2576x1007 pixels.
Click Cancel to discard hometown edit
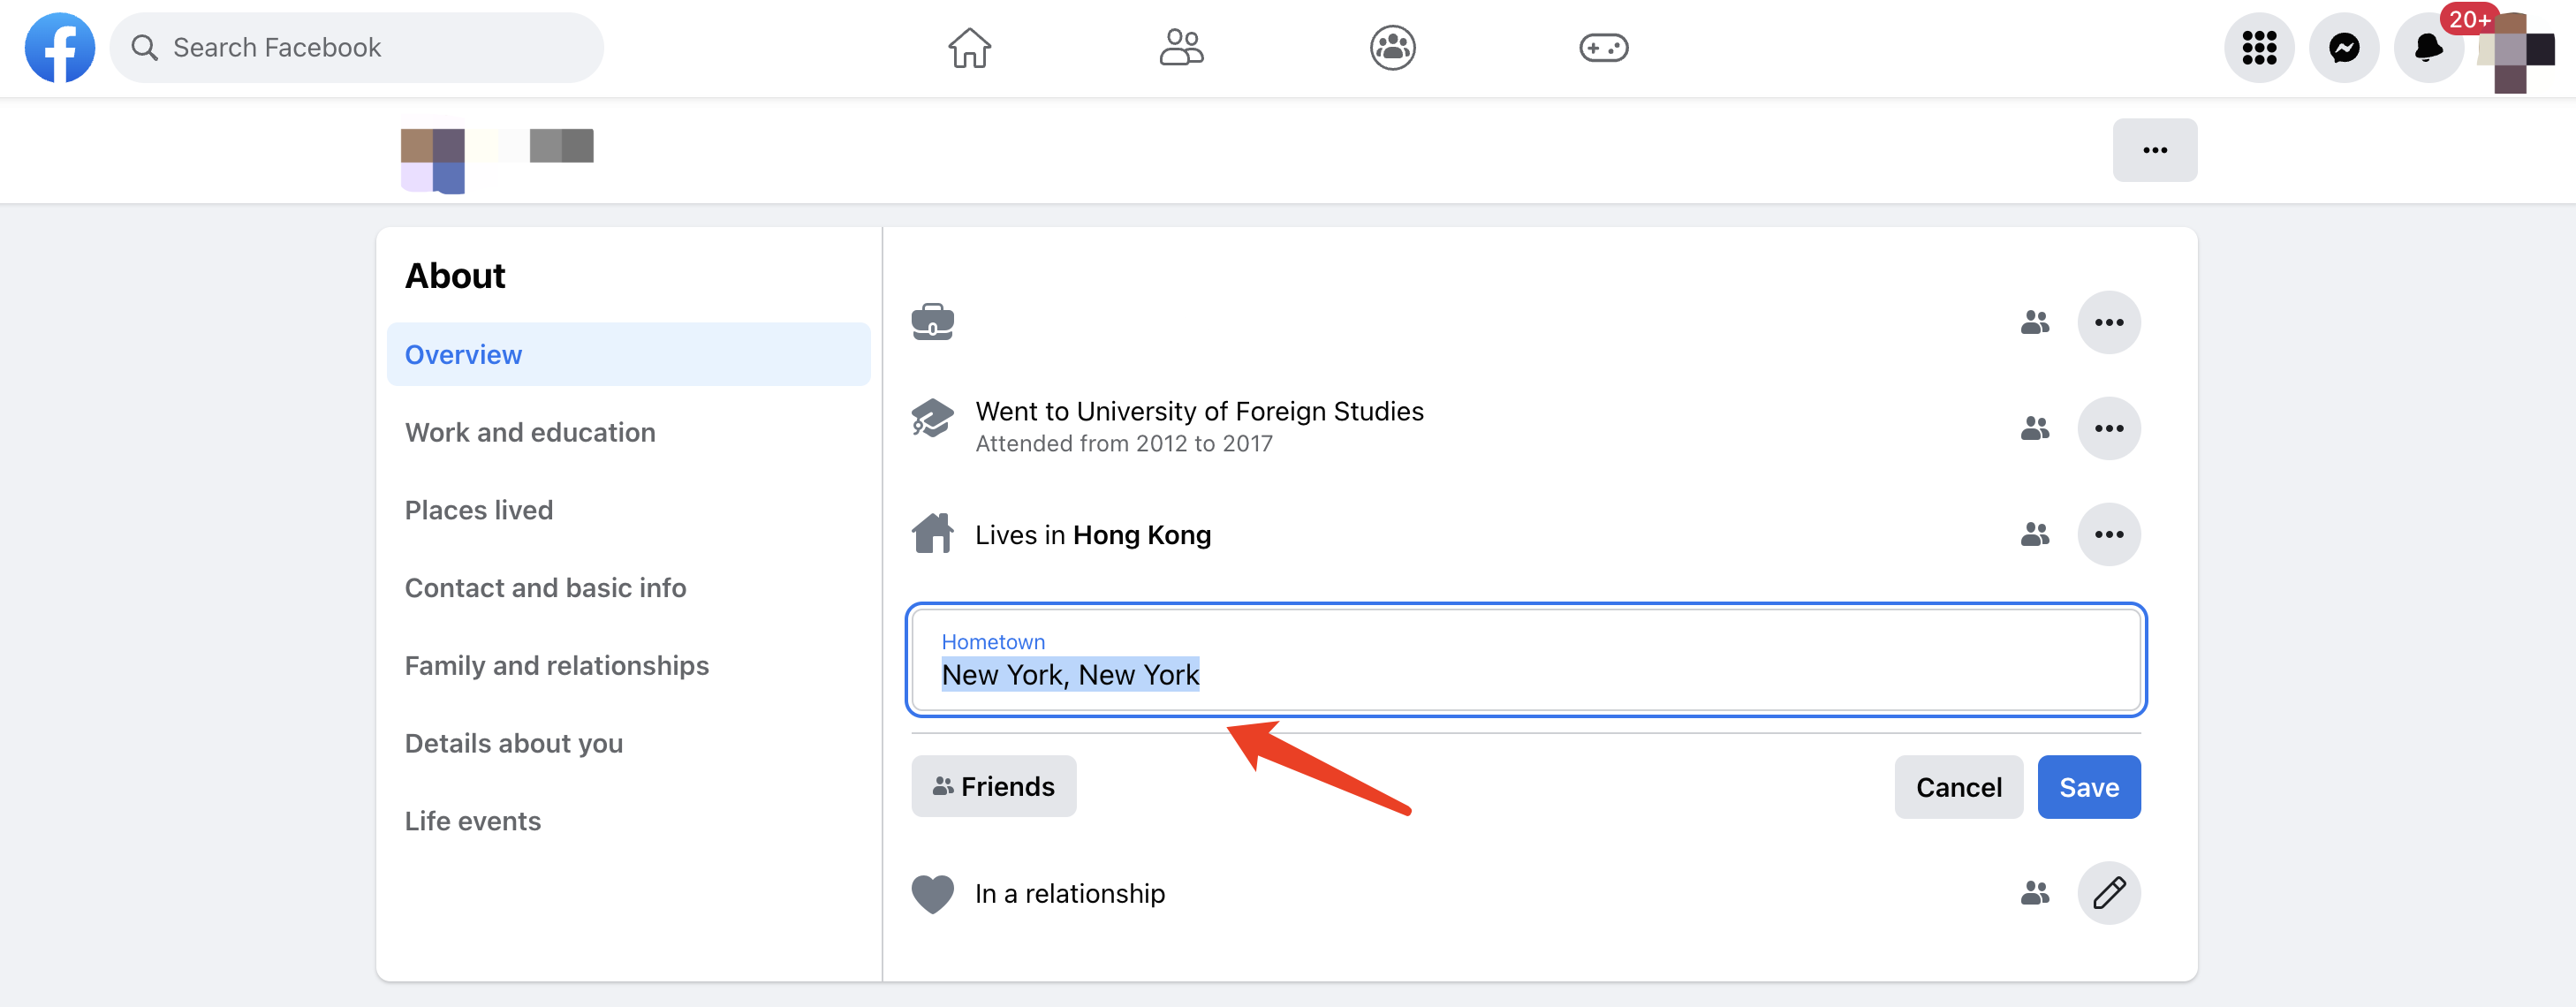point(1960,787)
